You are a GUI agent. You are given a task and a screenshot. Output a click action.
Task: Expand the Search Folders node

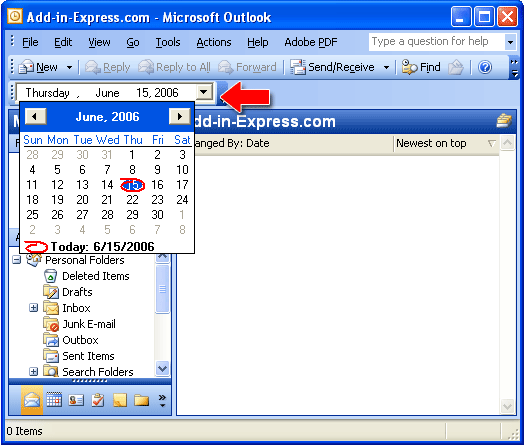tap(33, 372)
